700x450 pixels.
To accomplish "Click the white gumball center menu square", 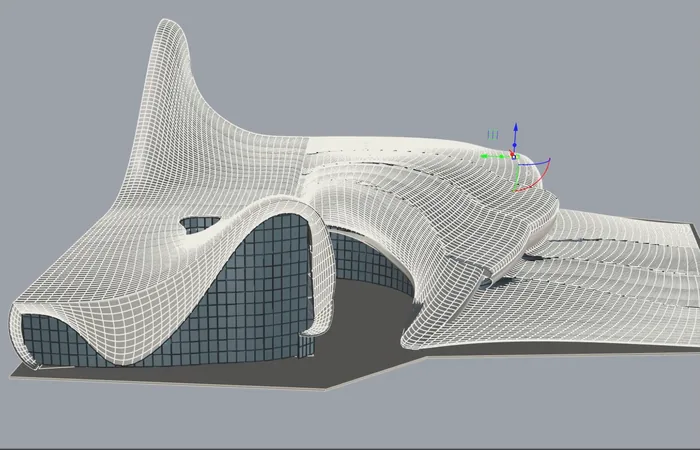I will (514, 157).
